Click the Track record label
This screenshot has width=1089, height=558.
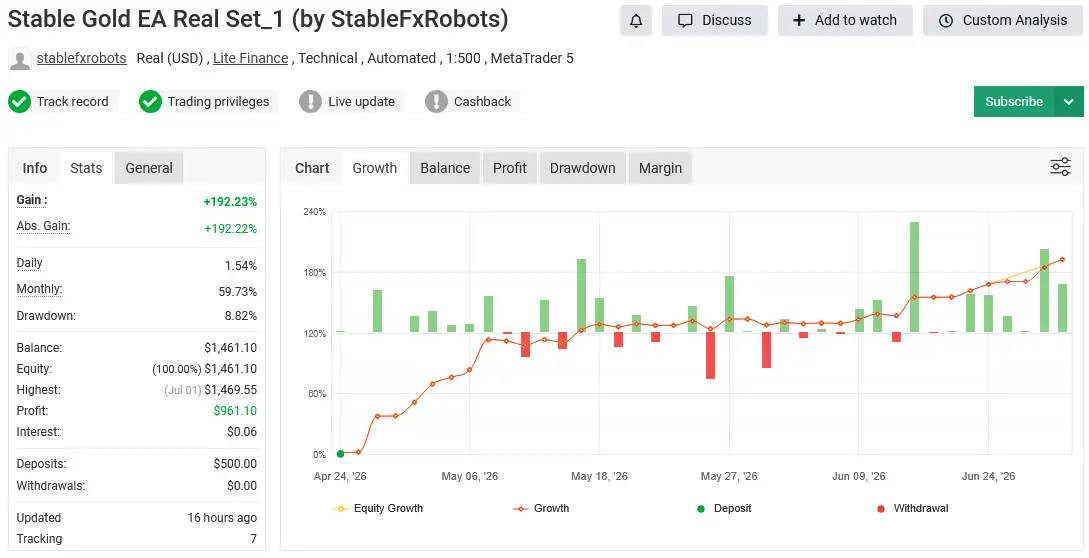(72, 101)
